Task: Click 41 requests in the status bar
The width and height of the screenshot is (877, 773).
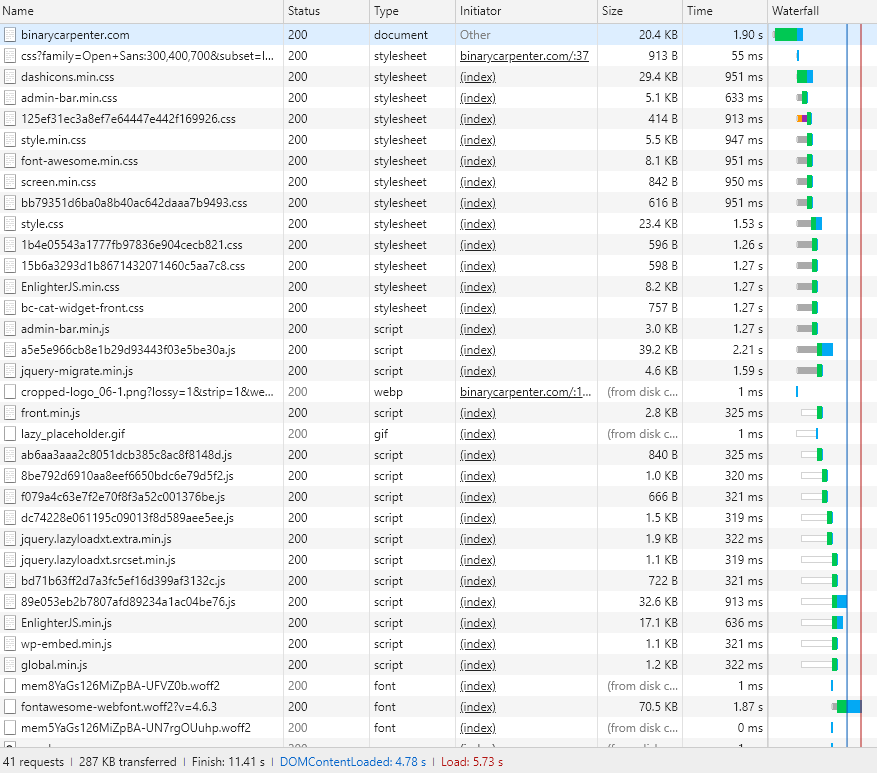Action: pyautogui.click(x=34, y=762)
